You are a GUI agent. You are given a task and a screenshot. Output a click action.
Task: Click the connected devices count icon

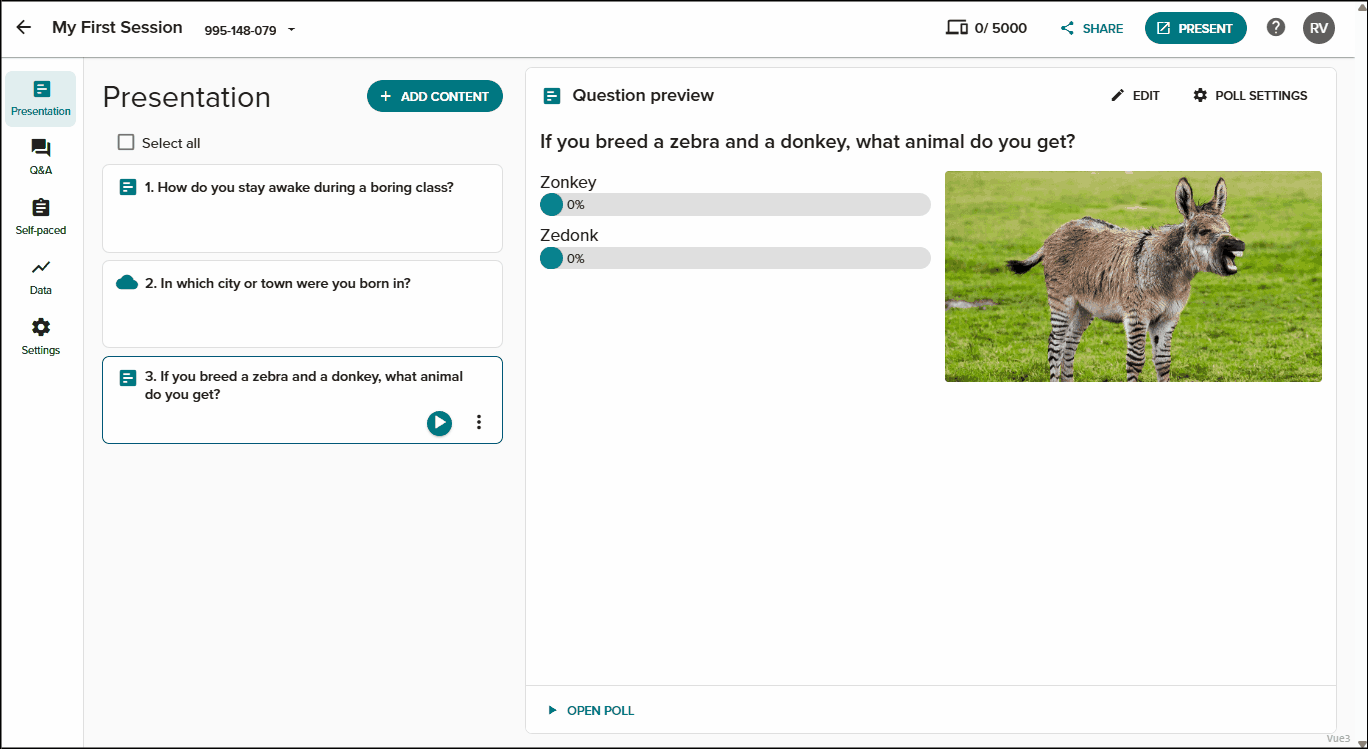(956, 28)
